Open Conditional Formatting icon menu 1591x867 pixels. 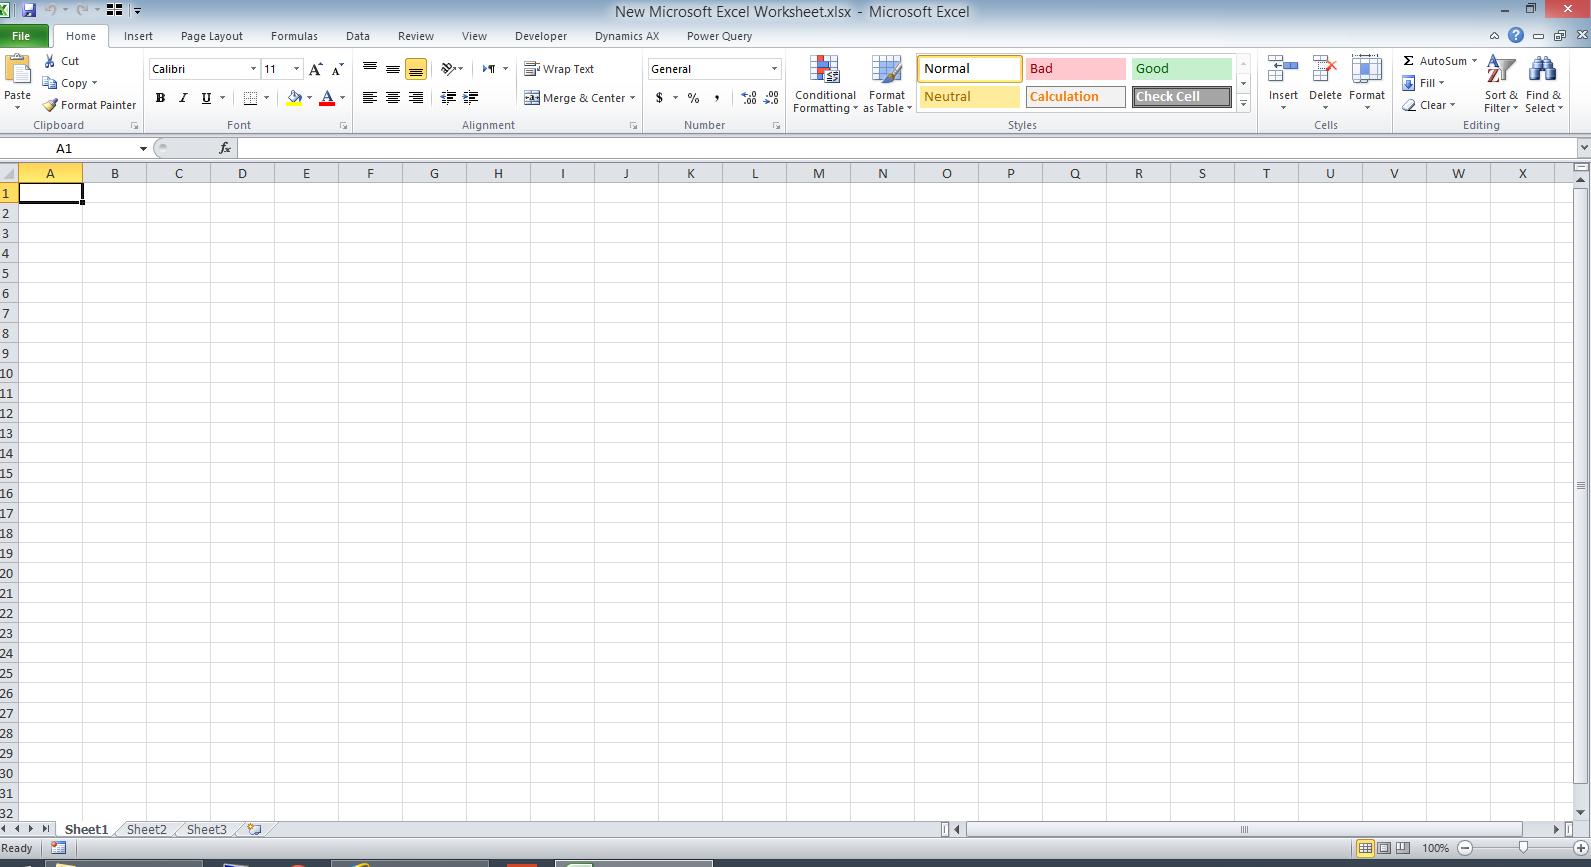point(825,70)
